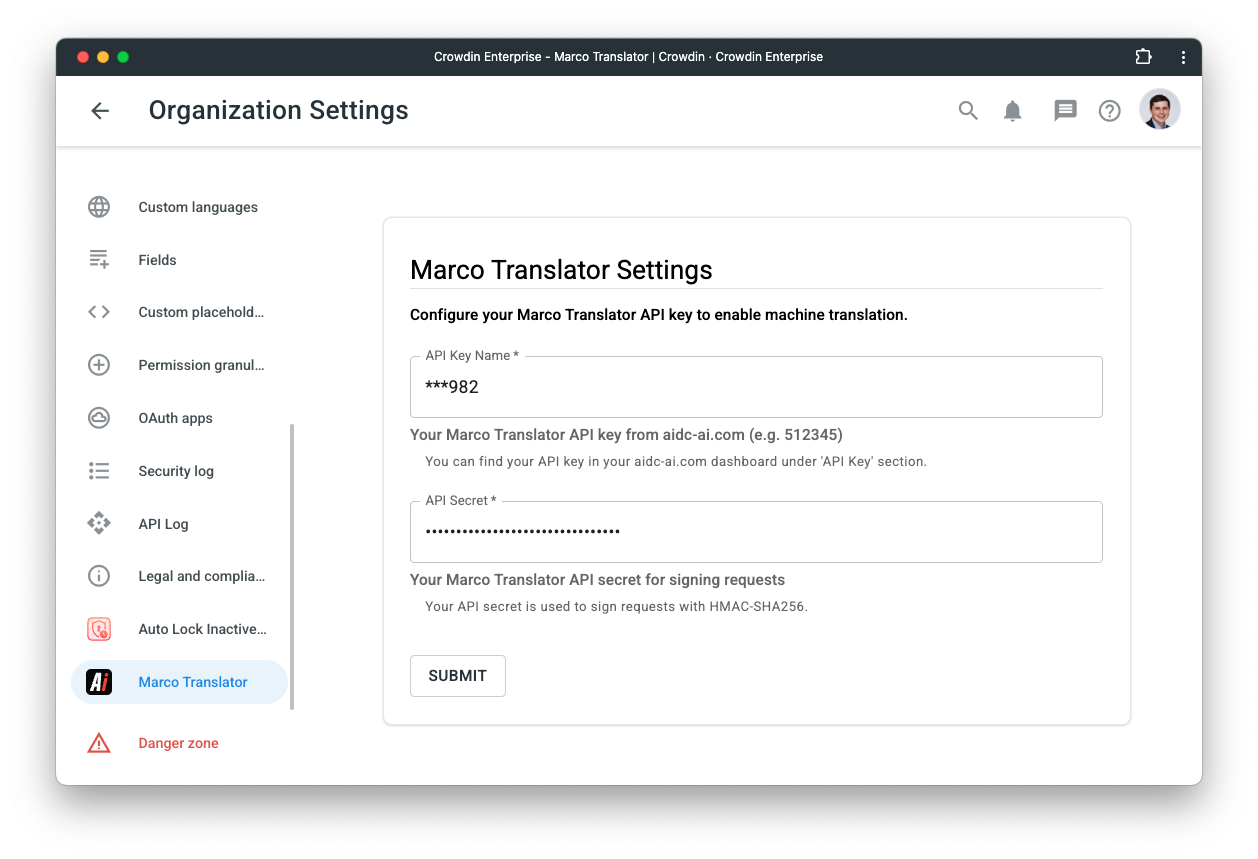
Task: Open Custom placeholders sidebar item
Action: pyautogui.click(x=179, y=312)
